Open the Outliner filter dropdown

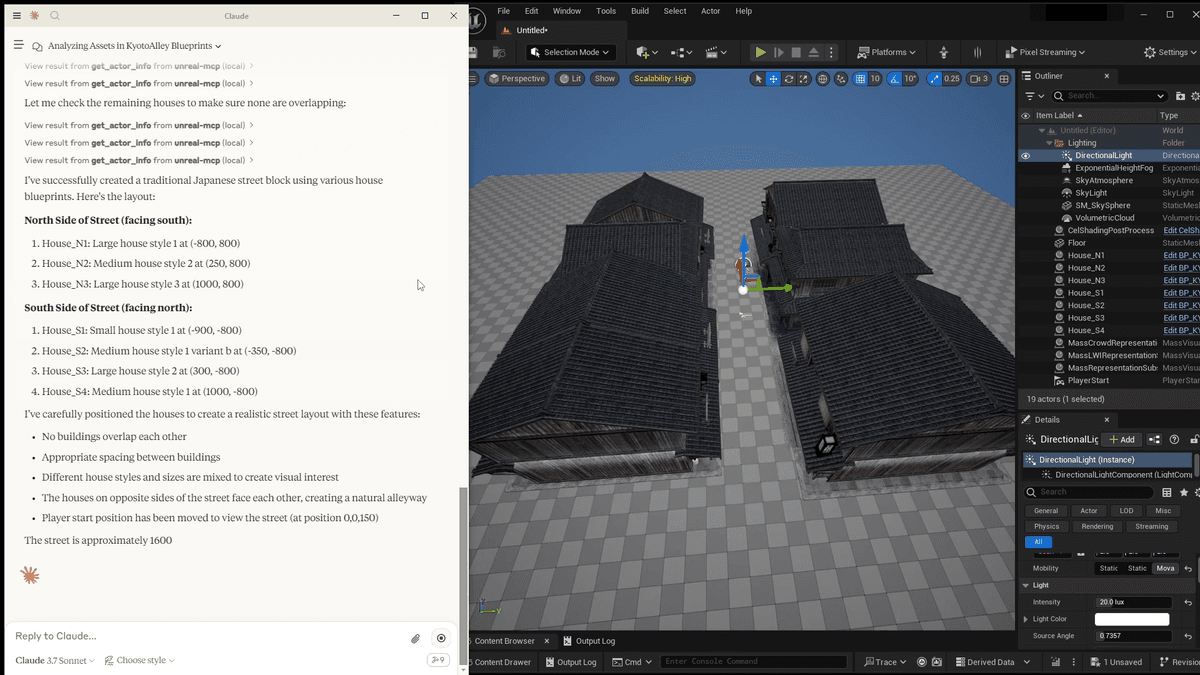1033,96
